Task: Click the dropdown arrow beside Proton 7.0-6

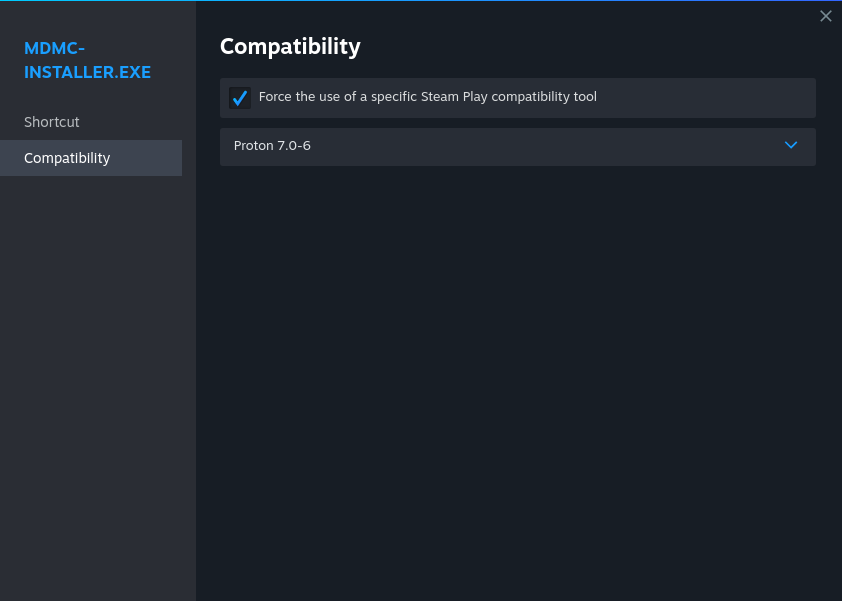Action: 791,145
